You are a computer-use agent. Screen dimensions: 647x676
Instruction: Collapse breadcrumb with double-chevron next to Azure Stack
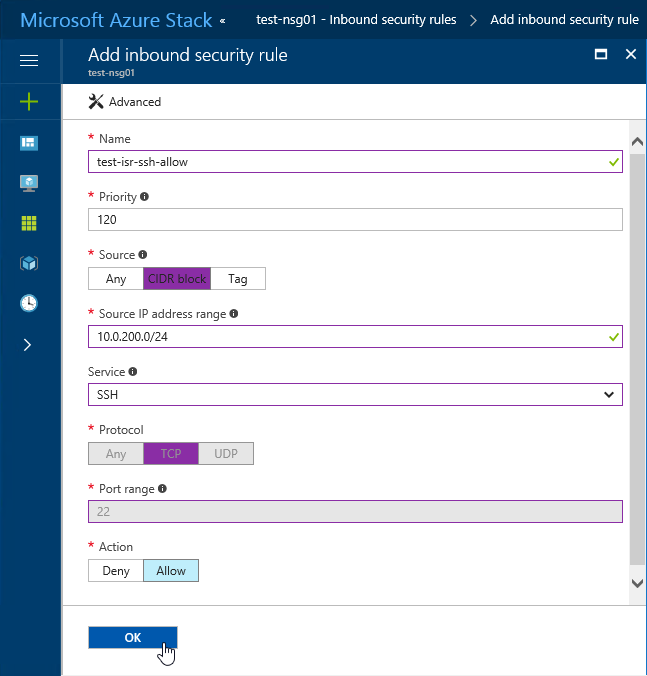point(222,21)
